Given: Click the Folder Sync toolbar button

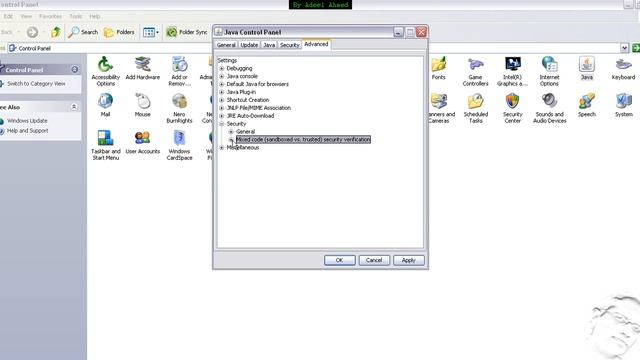Looking at the screenshot, I should tap(187, 32).
